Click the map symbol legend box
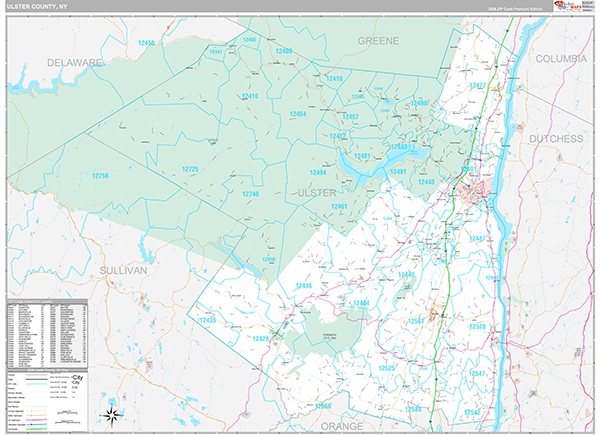Image resolution: width=600 pixels, height=435 pixels. click(x=47, y=401)
